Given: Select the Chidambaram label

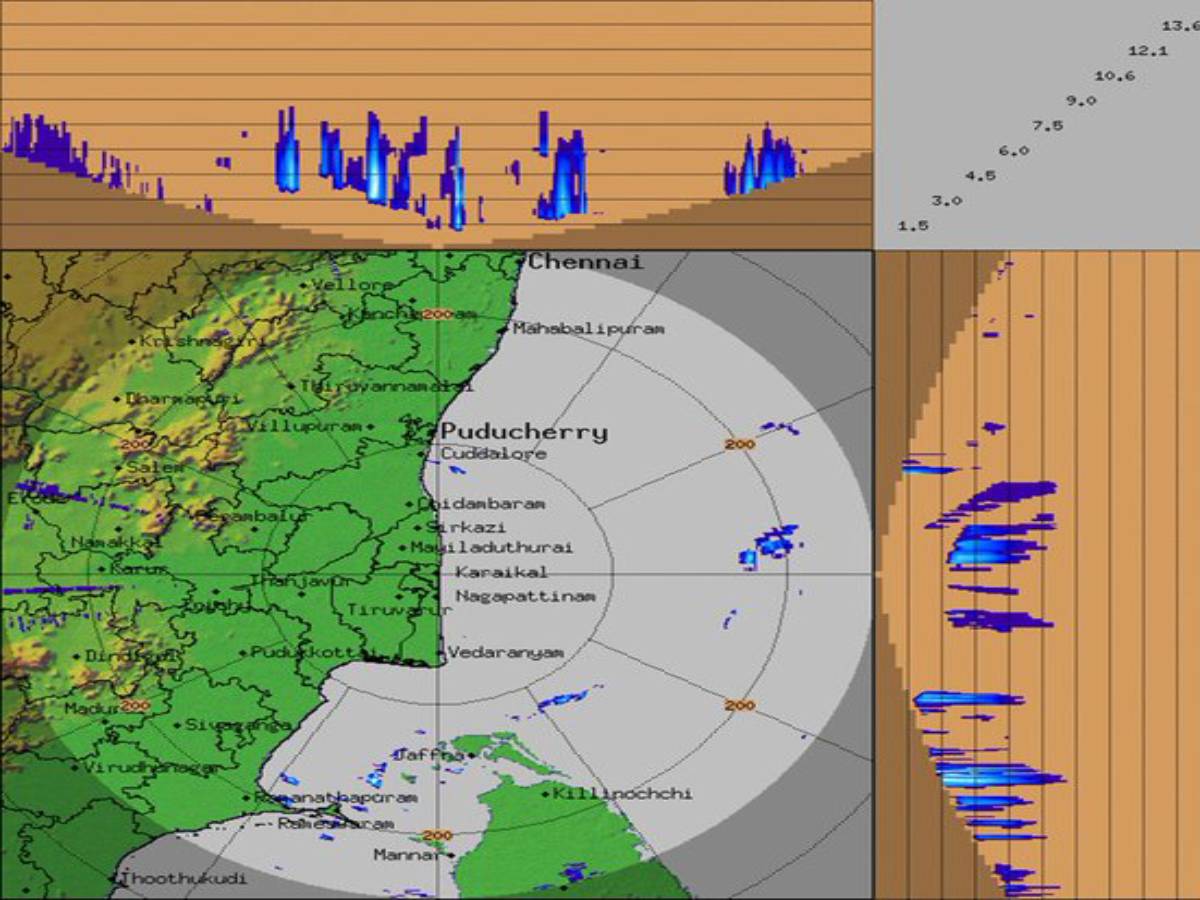Looking at the screenshot, I should pos(481,504).
